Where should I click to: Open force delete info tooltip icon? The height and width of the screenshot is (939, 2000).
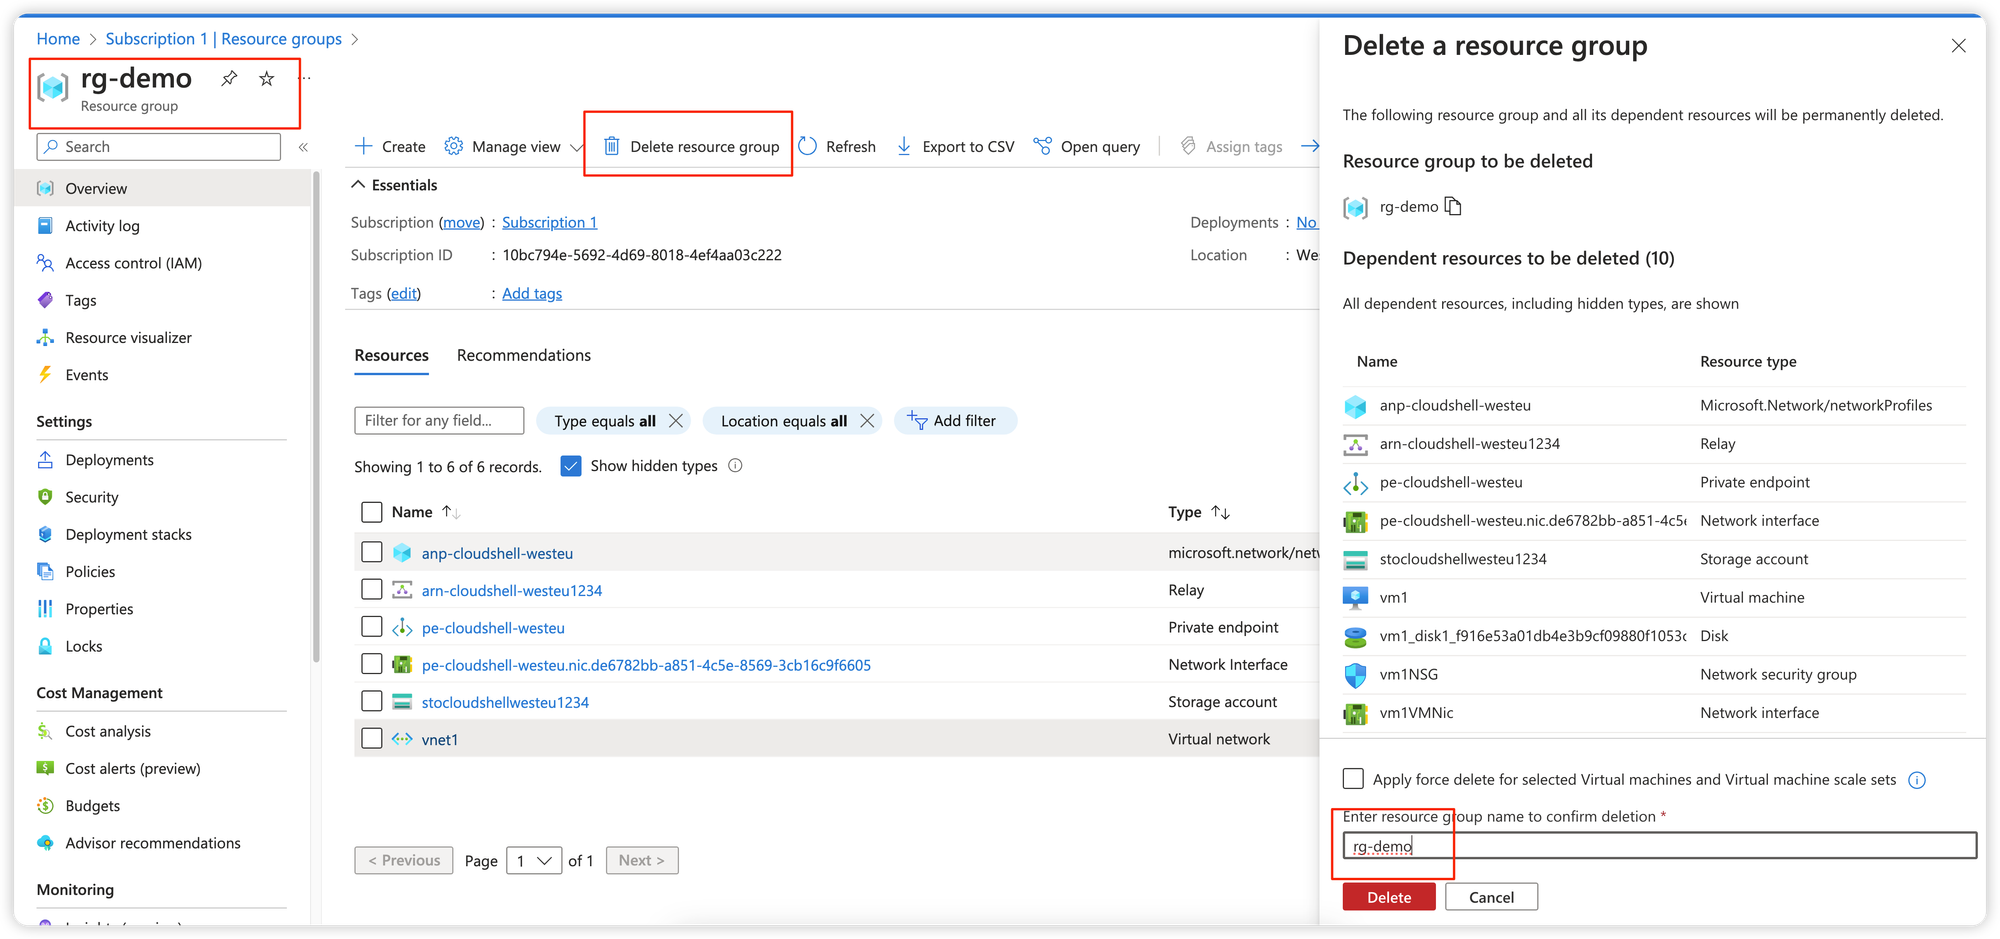click(1917, 780)
